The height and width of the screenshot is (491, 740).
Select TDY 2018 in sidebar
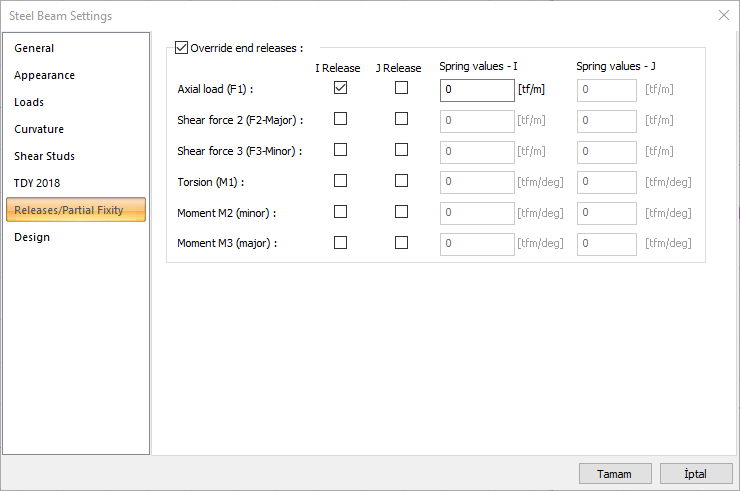click(37, 183)
